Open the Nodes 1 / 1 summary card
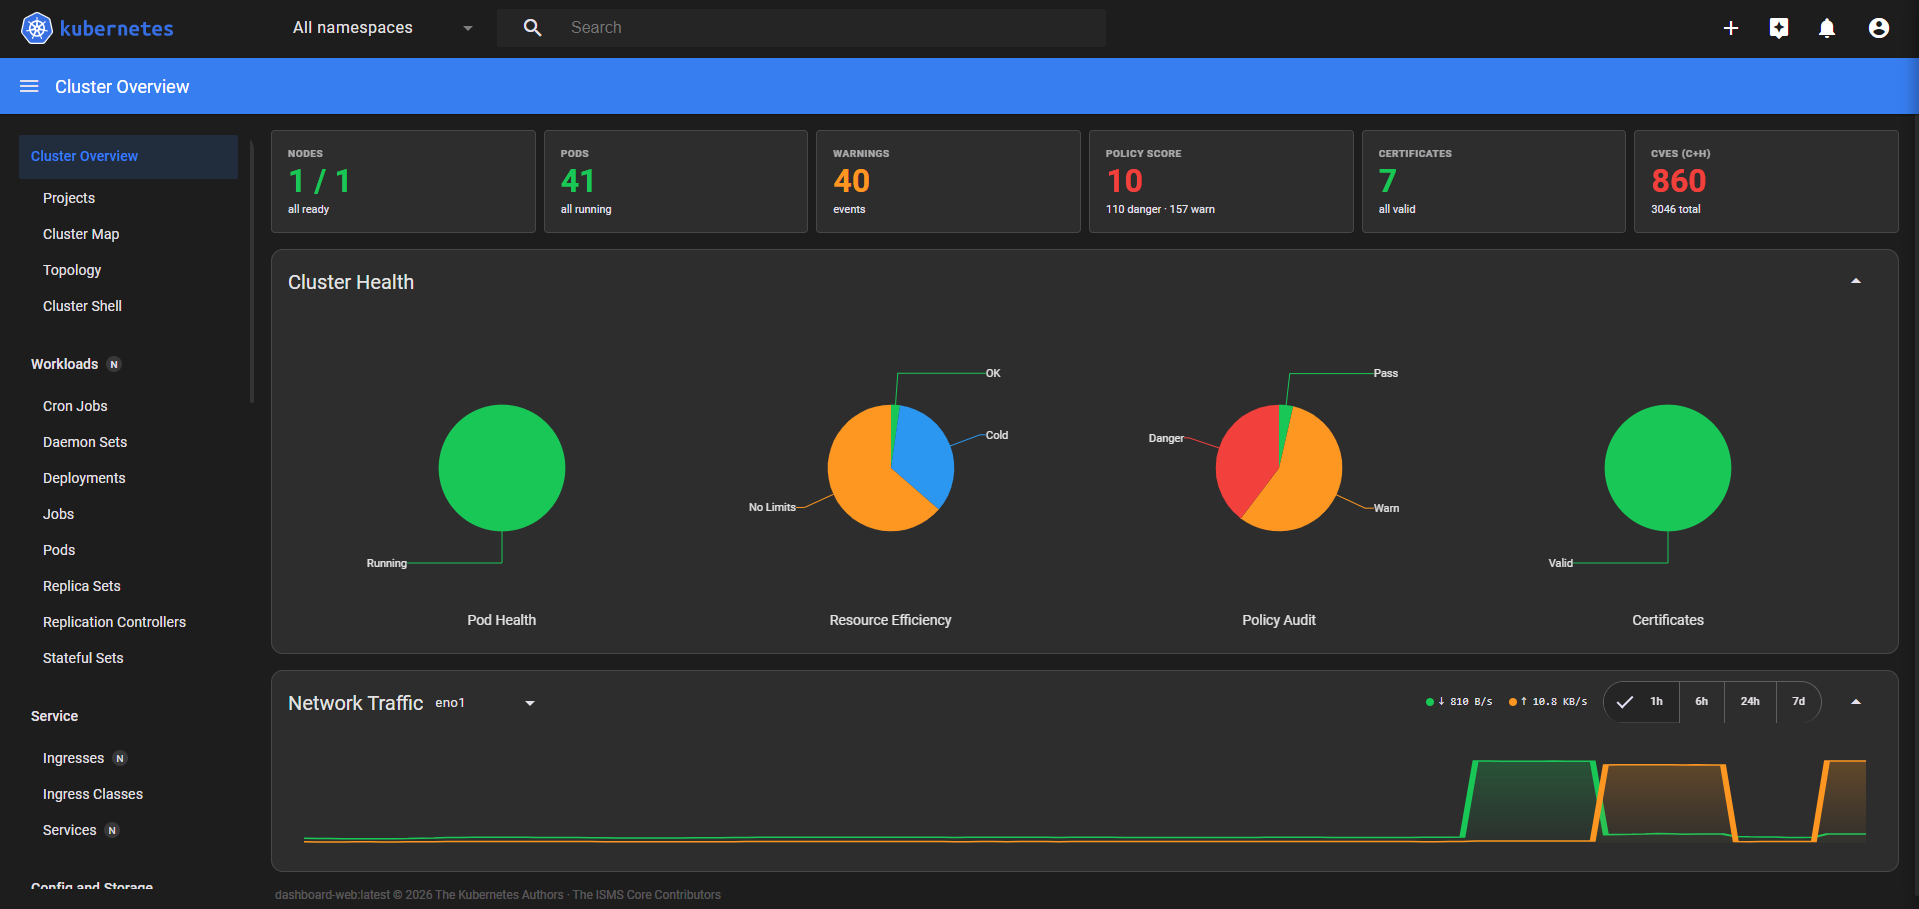Screen dimensions: 1919x909 [403, 181]
